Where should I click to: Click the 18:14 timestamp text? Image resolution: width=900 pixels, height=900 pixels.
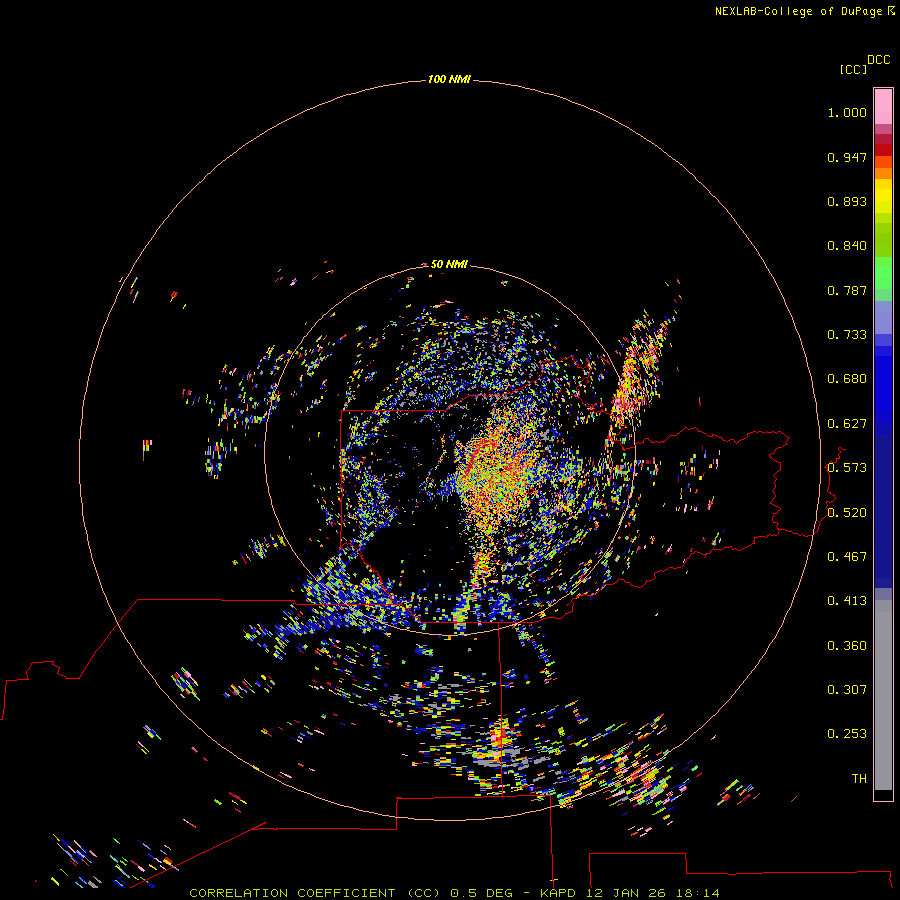(696, 893)
